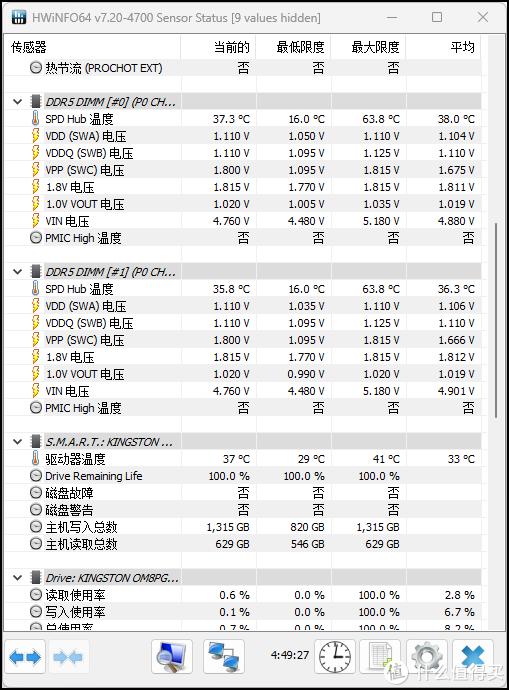Viewport: 509px width, 690px height.
Task: Open remote network computers icon
Action: [x=223, y=657]
